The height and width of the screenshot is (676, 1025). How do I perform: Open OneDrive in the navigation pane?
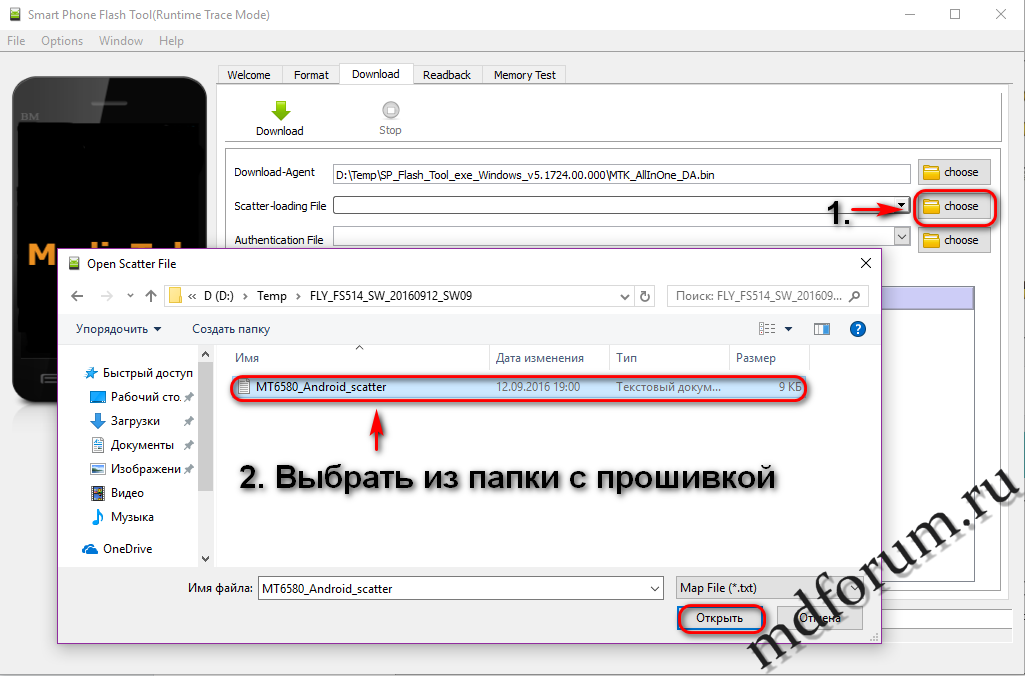[x=126, y=549]
